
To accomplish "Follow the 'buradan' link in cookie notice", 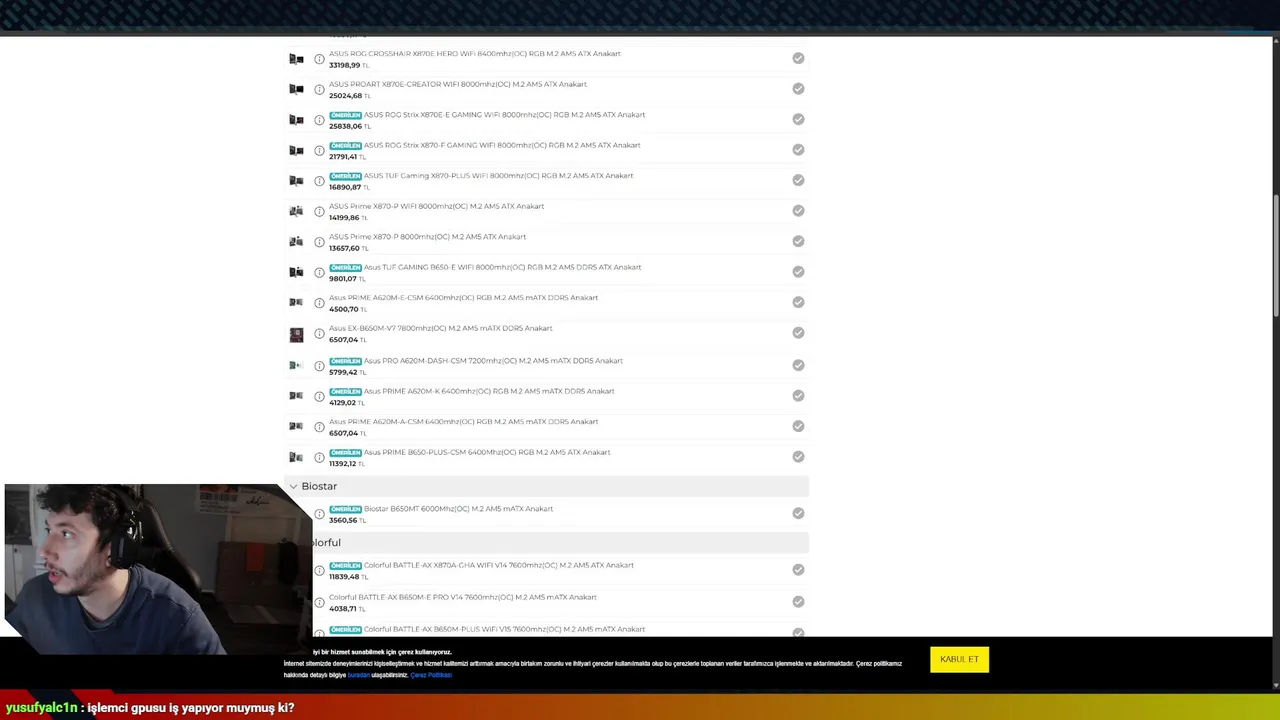I will tap(358, 675).
